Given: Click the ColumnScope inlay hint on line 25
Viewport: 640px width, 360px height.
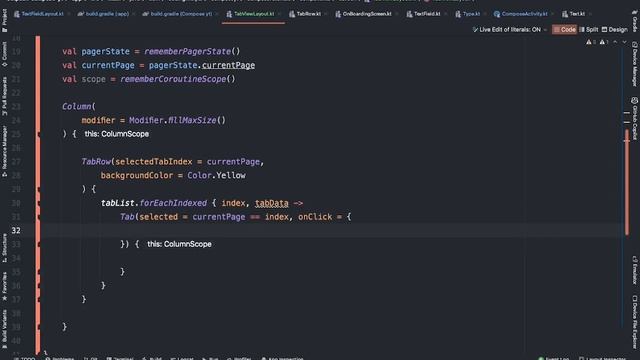Looking at the screenshot, I should pyautogui.click(x=117, y=134).
